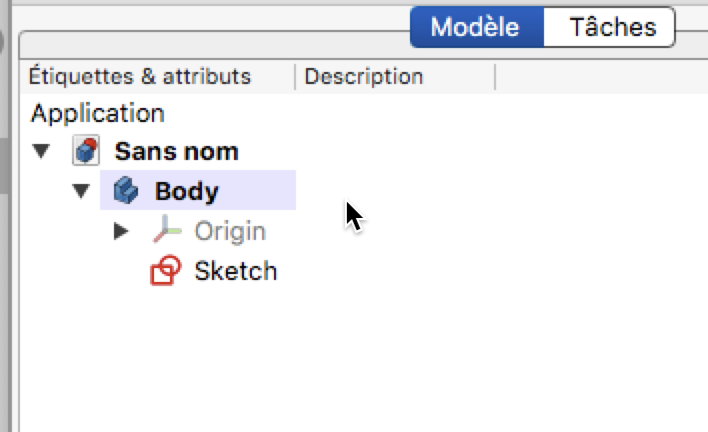Click the grey scrollbar at left edge
The image size is (708, 432).
click(4, 165)
